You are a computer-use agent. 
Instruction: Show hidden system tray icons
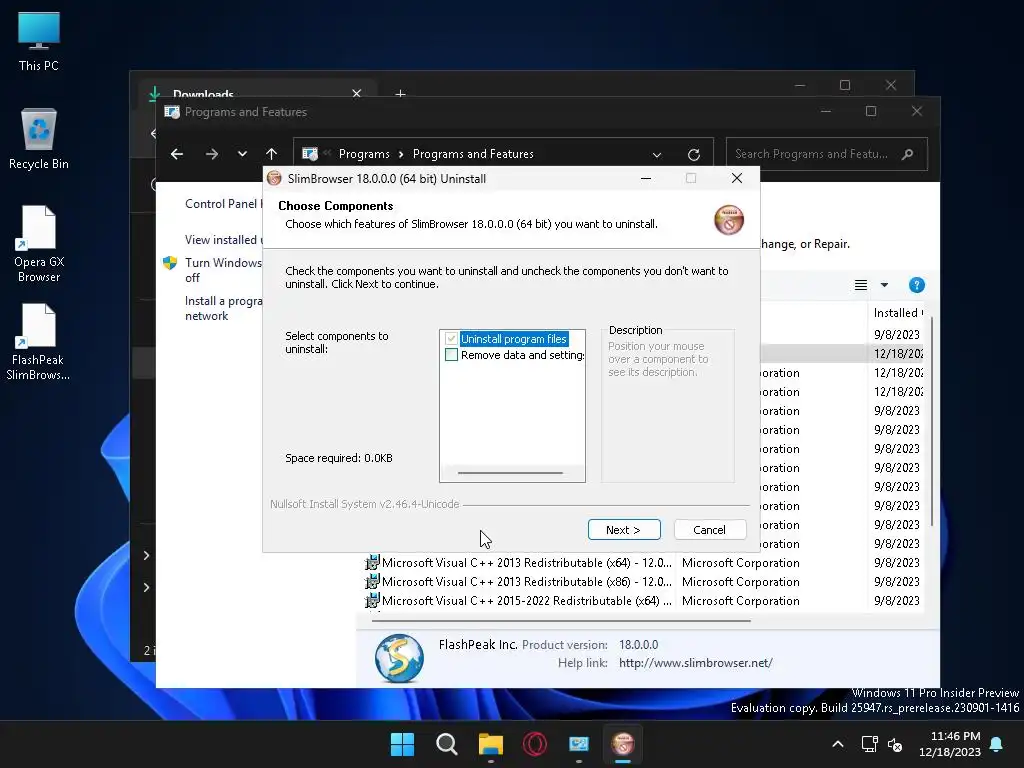click(838, 744)
